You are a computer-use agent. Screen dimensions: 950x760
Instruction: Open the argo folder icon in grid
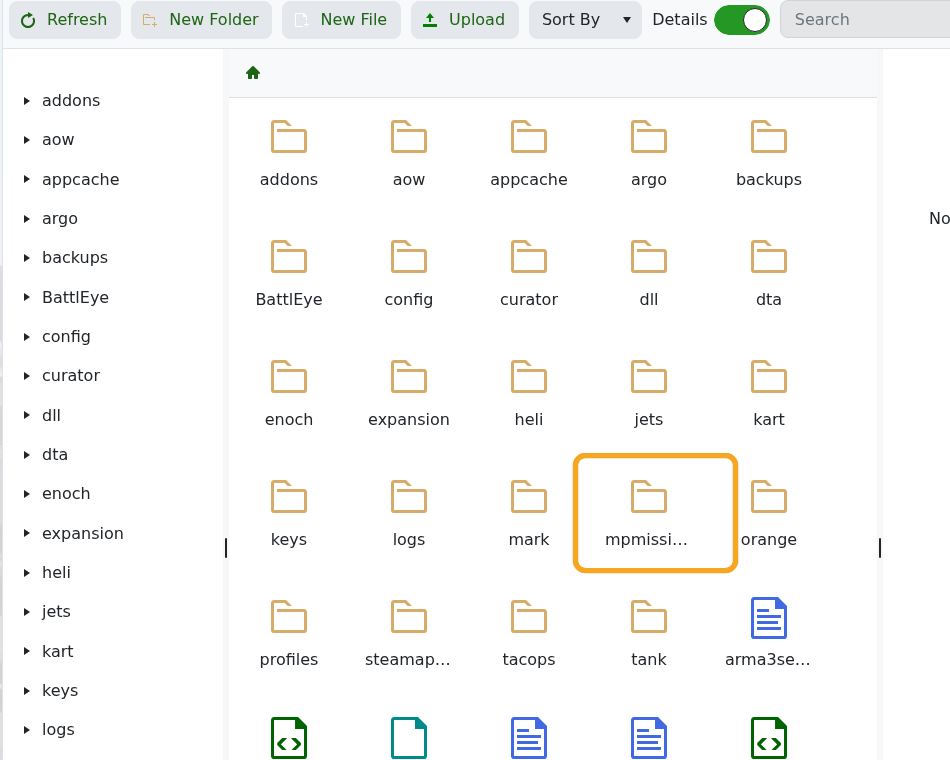pos(649,136)
